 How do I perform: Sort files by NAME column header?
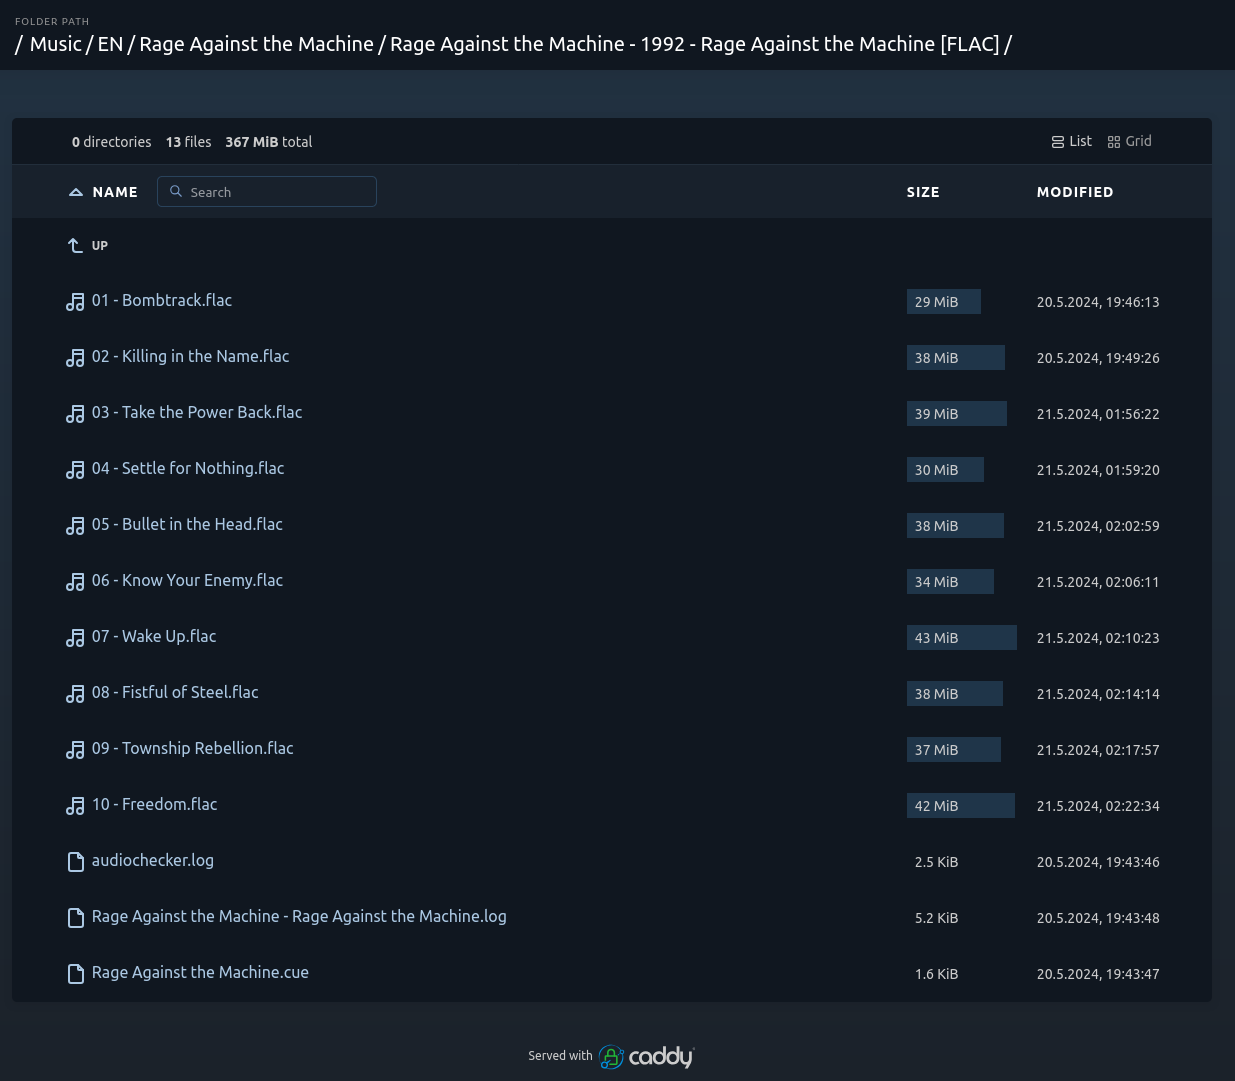coord(115,192)
